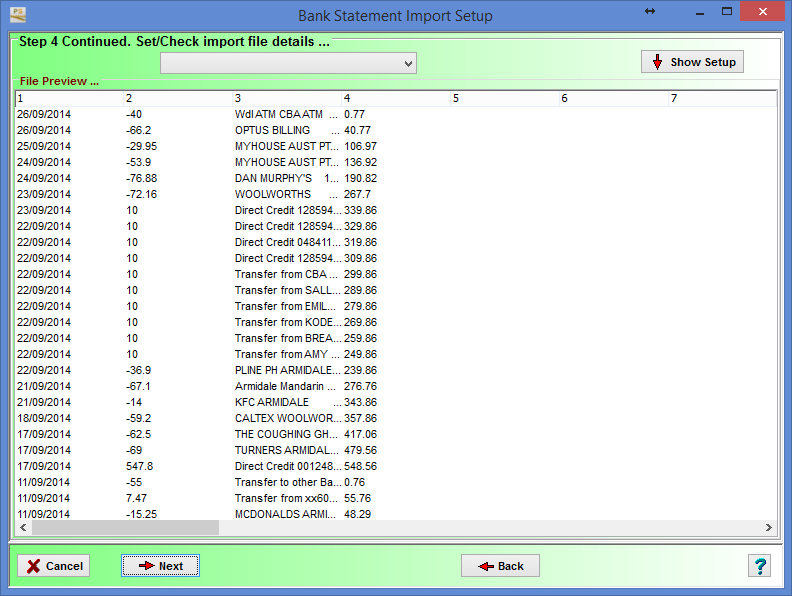Select Transfer from AMY description cell
Image resolution: width=792 pixels, height=596 pixels.
point(286,355)
